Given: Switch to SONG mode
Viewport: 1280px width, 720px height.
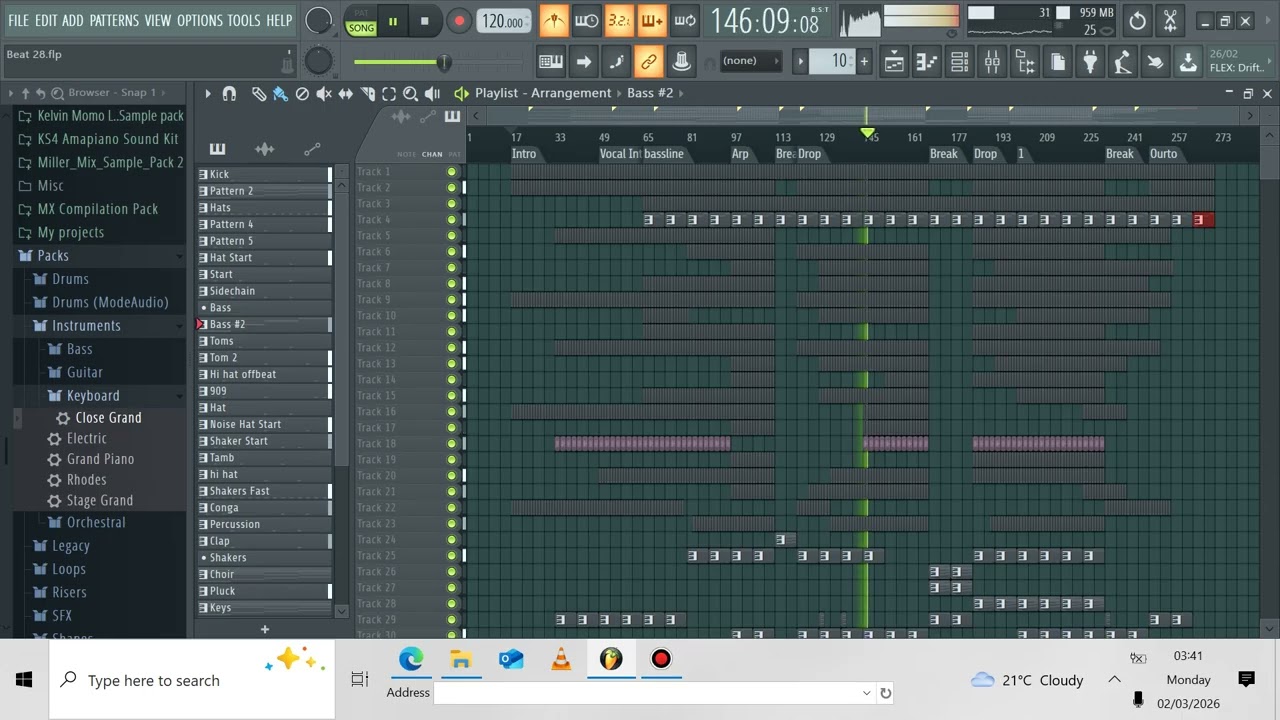Looking at the screenshot, I should (361, 28).
